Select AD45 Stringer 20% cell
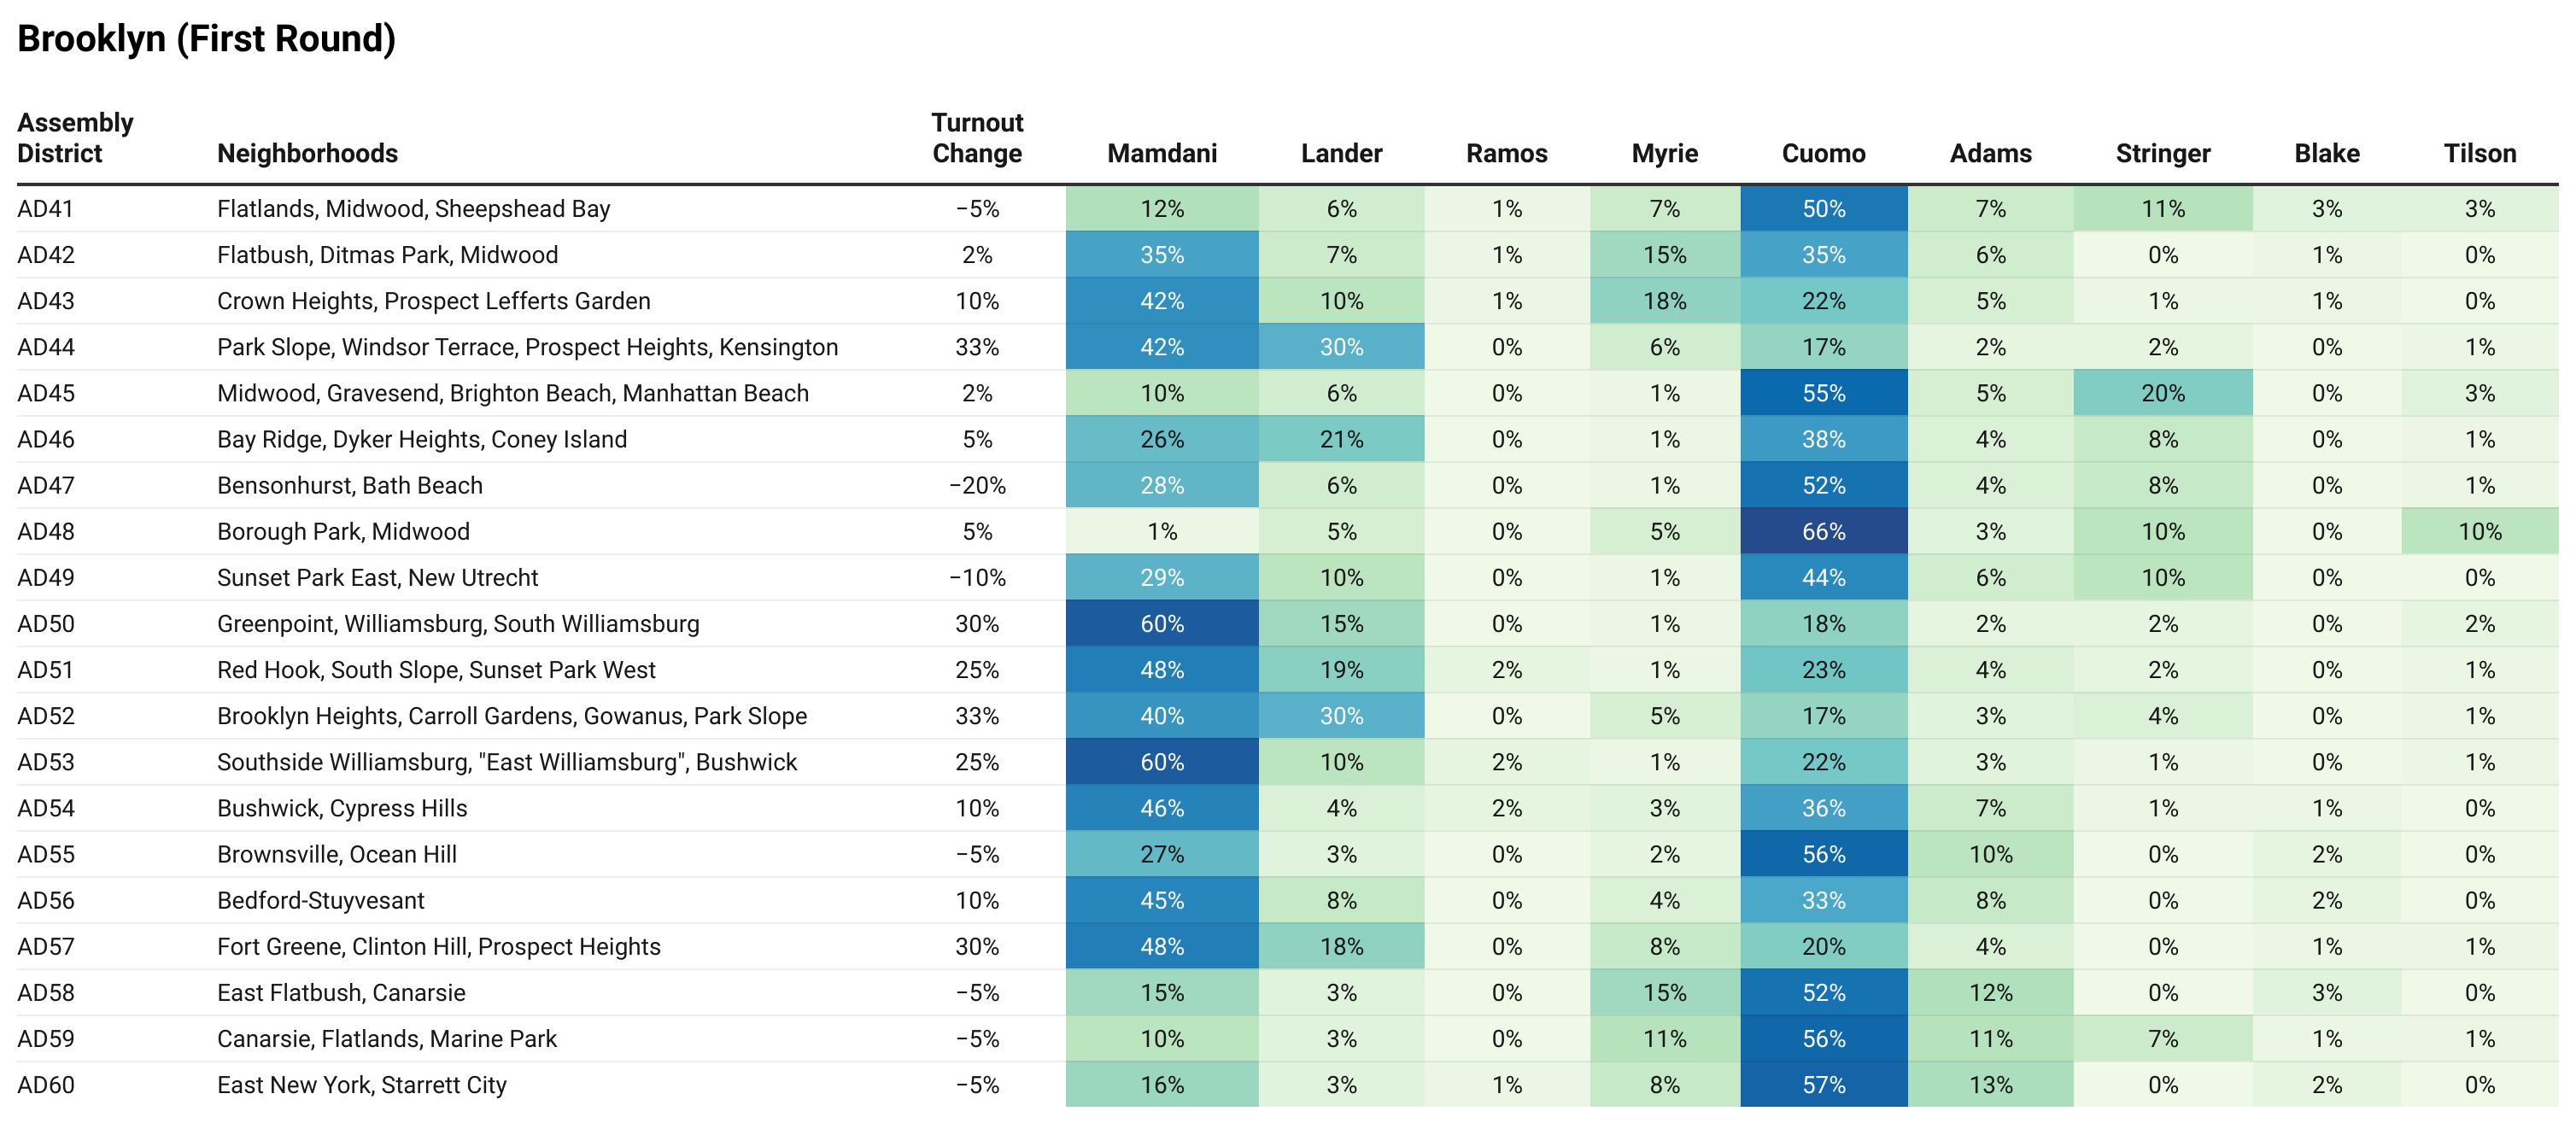This screenshot has width=2576, height=1123. [2162, 393]
